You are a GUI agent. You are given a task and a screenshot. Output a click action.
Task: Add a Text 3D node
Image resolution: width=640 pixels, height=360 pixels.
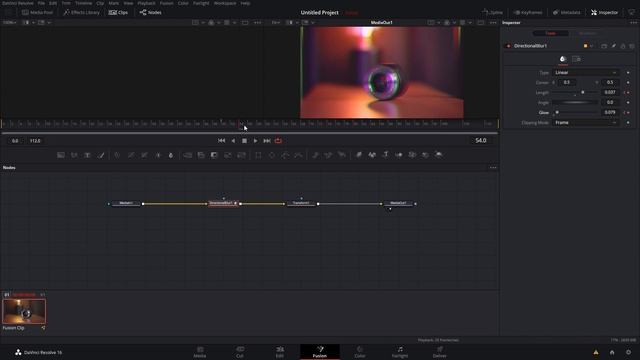pos(385,155)
